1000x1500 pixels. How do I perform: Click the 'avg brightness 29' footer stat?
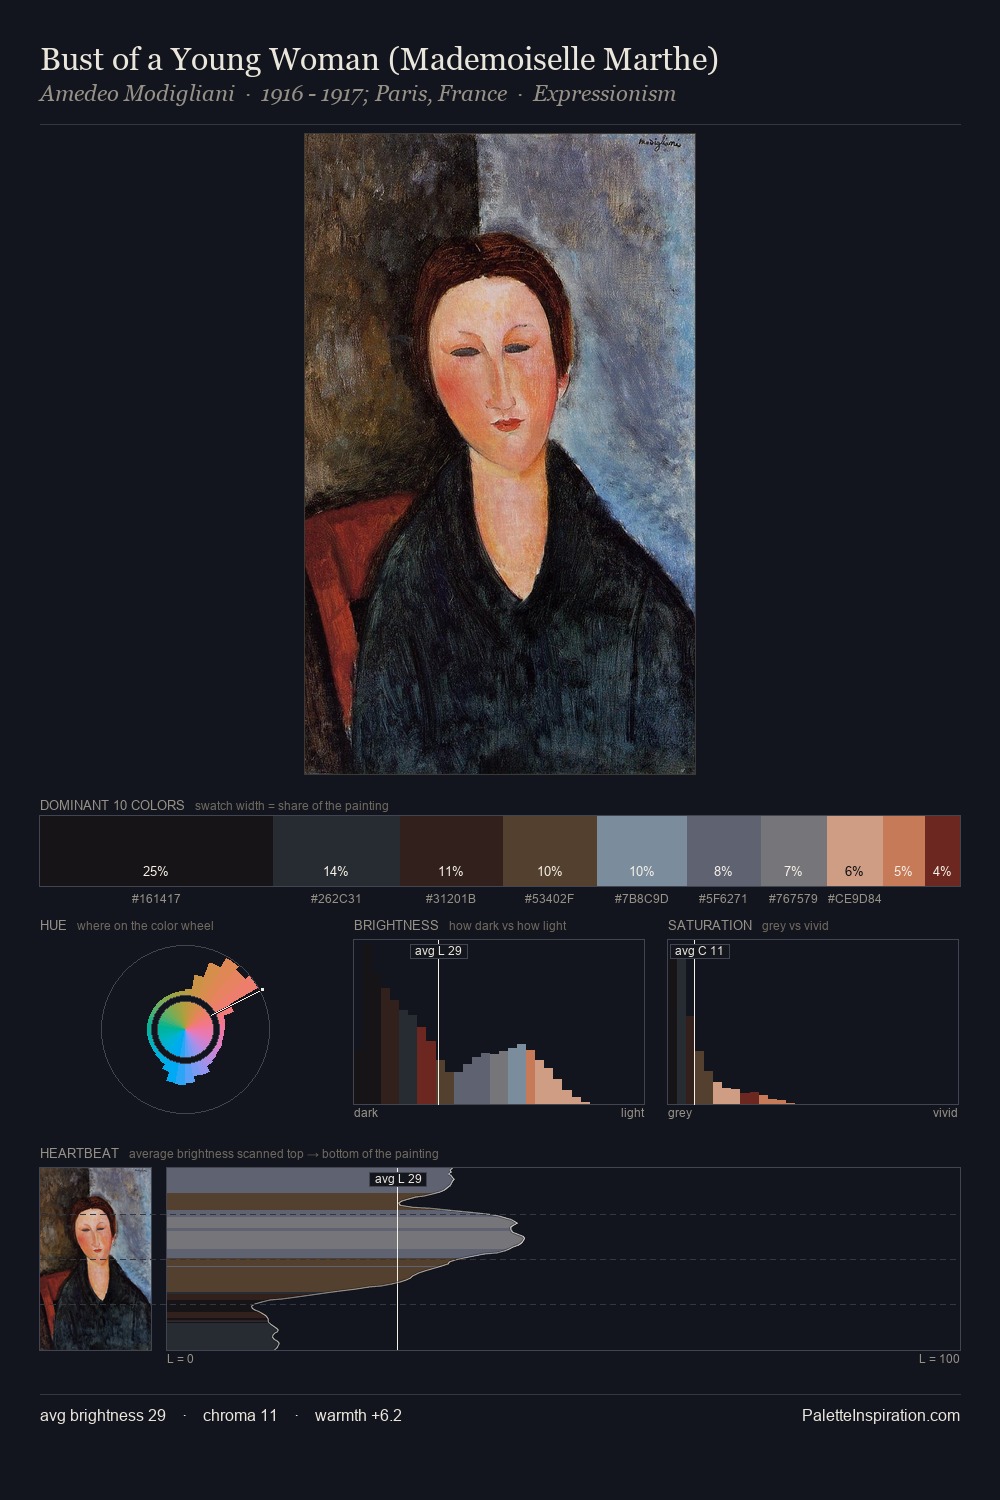[103, 1415]
